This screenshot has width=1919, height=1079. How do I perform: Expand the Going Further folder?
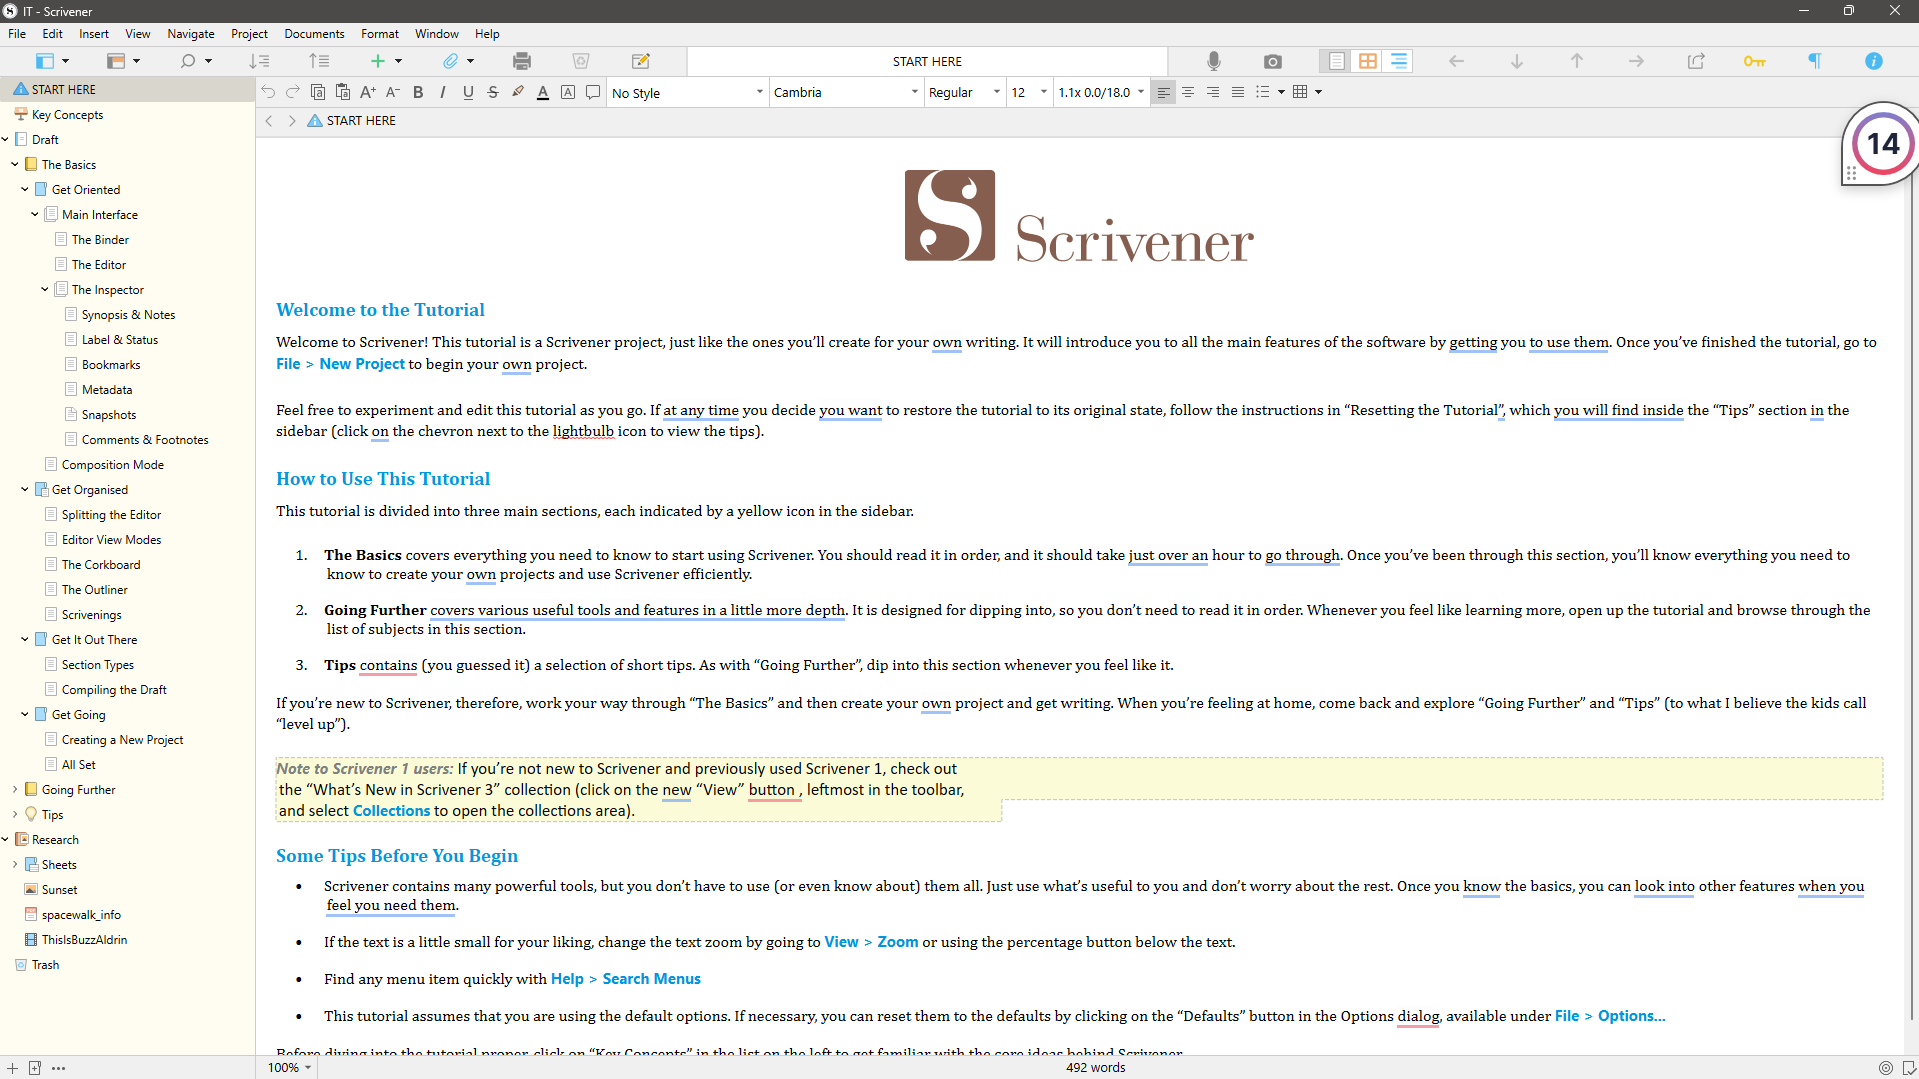tap(15, 790)
